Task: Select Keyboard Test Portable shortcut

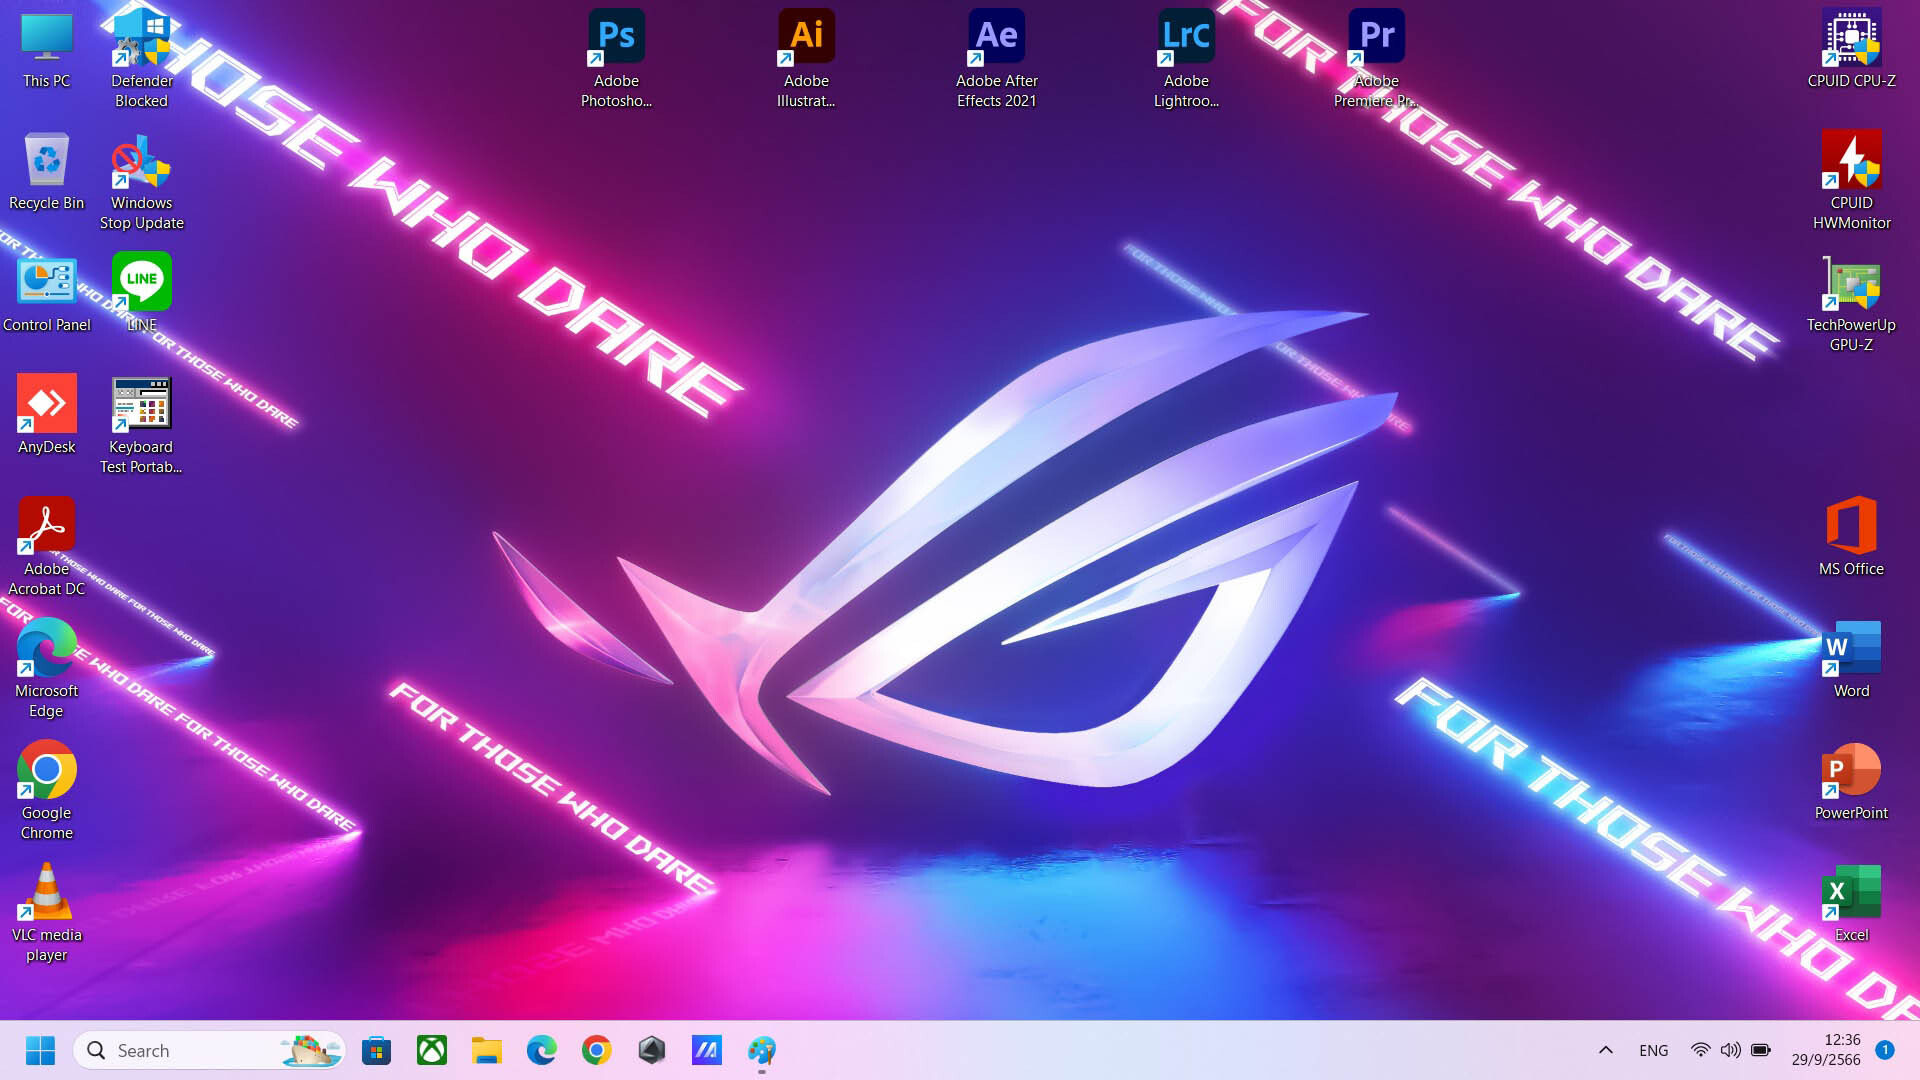Action: (141, 425)
